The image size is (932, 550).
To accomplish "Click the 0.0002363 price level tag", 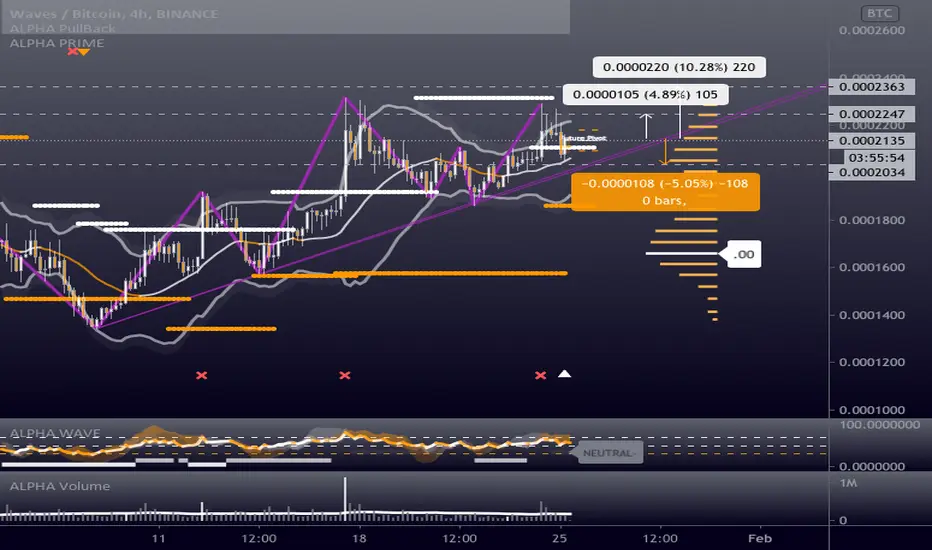I will point(871,87).
